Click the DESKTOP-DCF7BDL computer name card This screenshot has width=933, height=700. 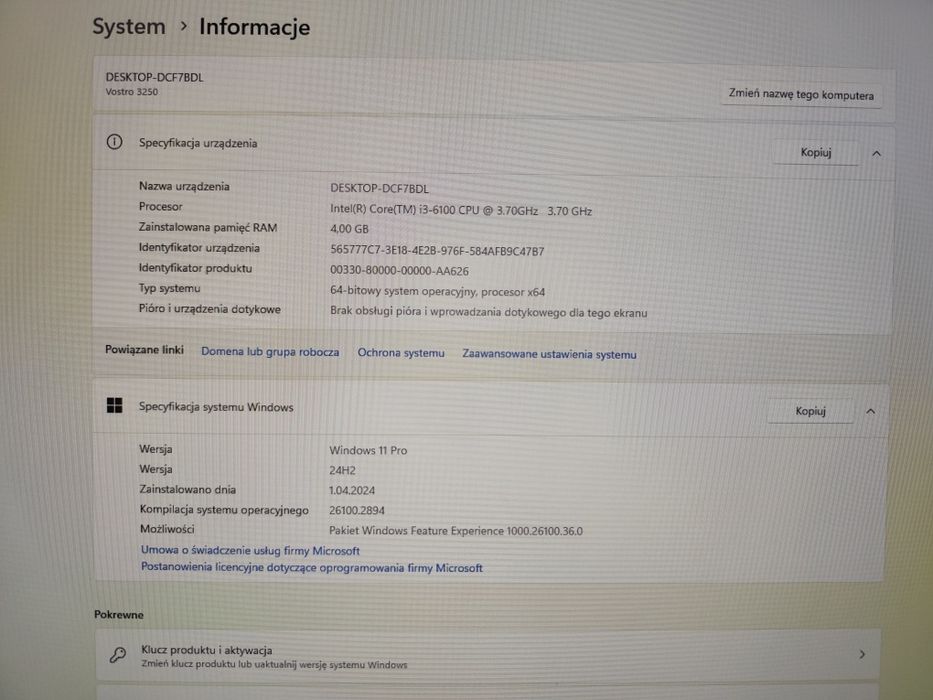[494, 86]
